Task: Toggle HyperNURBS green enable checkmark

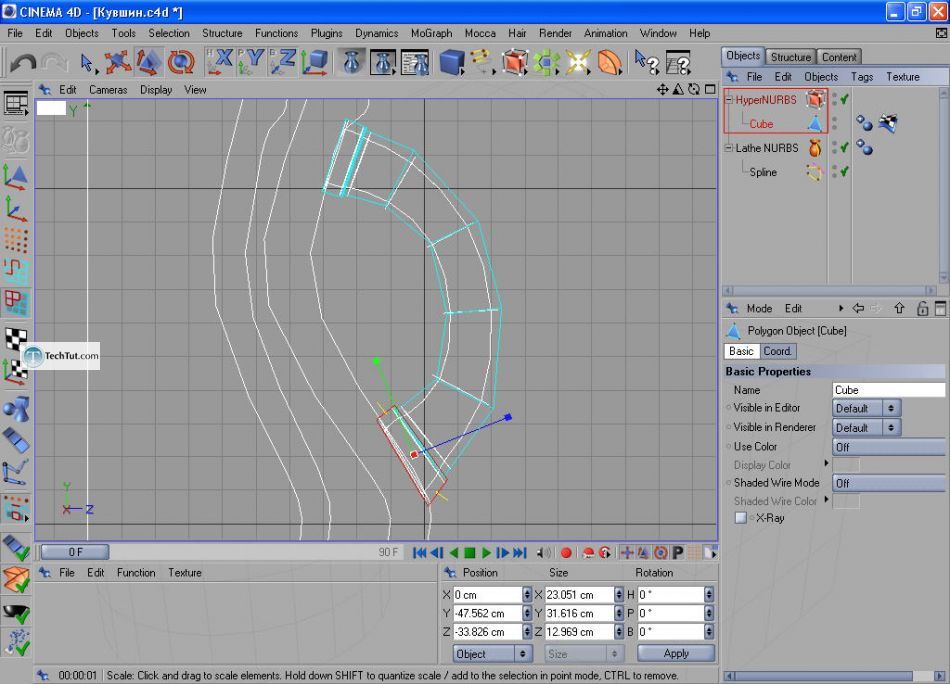Action: (845, 100)
